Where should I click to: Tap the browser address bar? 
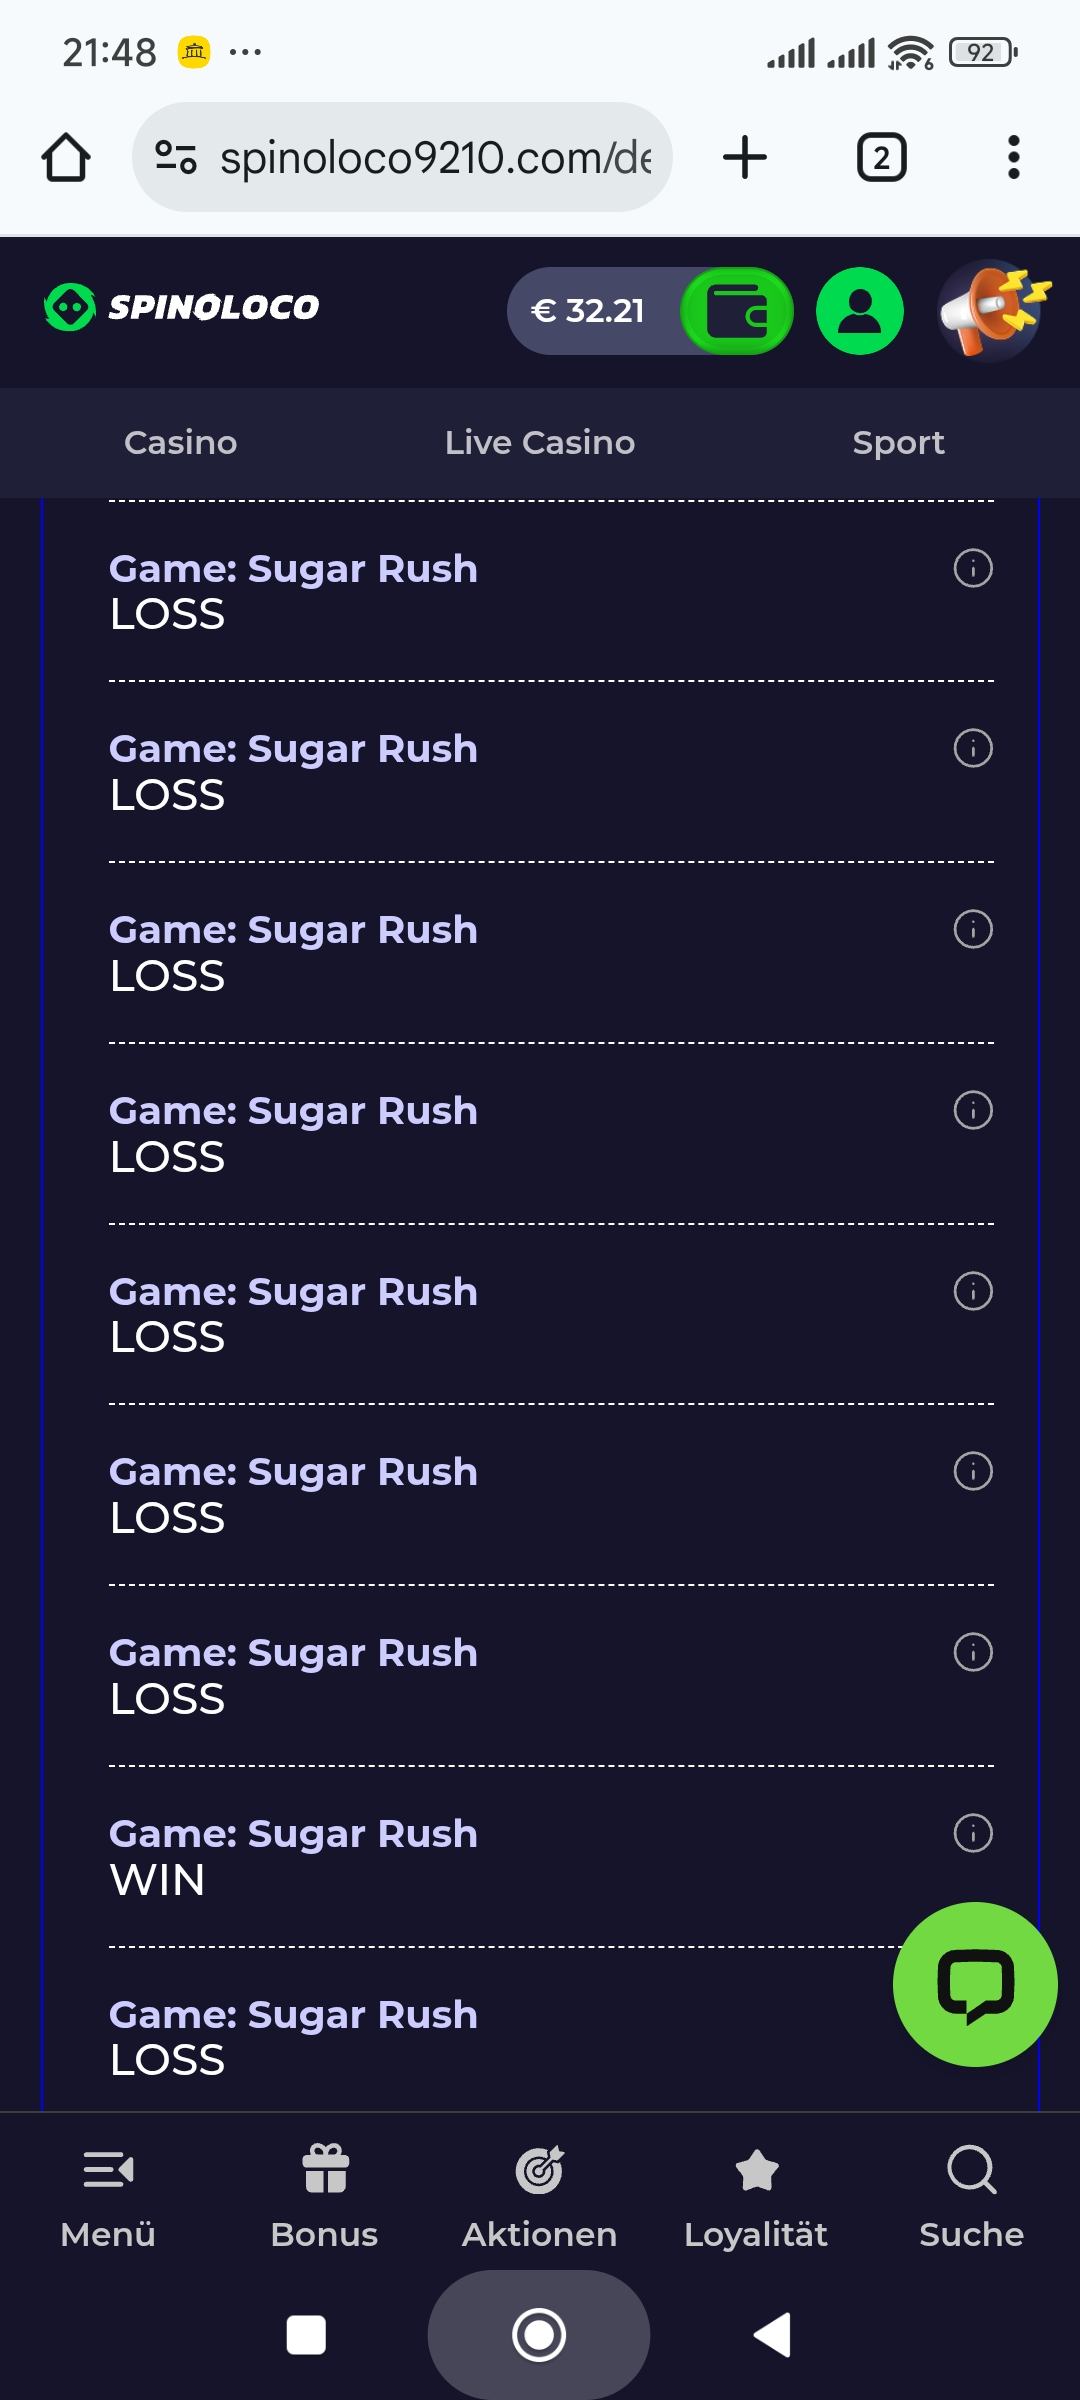pyautogui.click(x=420, y=158)
